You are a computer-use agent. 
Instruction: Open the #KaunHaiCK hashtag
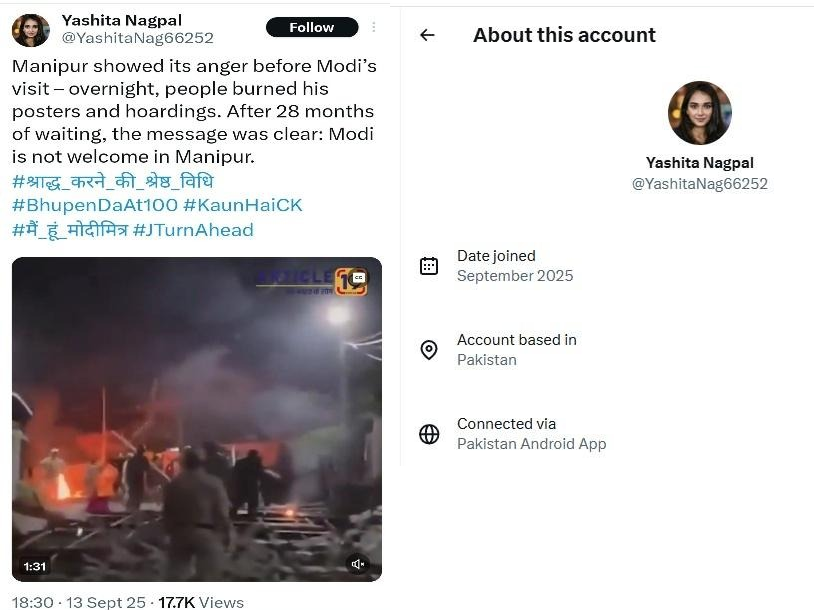point(242,205)
